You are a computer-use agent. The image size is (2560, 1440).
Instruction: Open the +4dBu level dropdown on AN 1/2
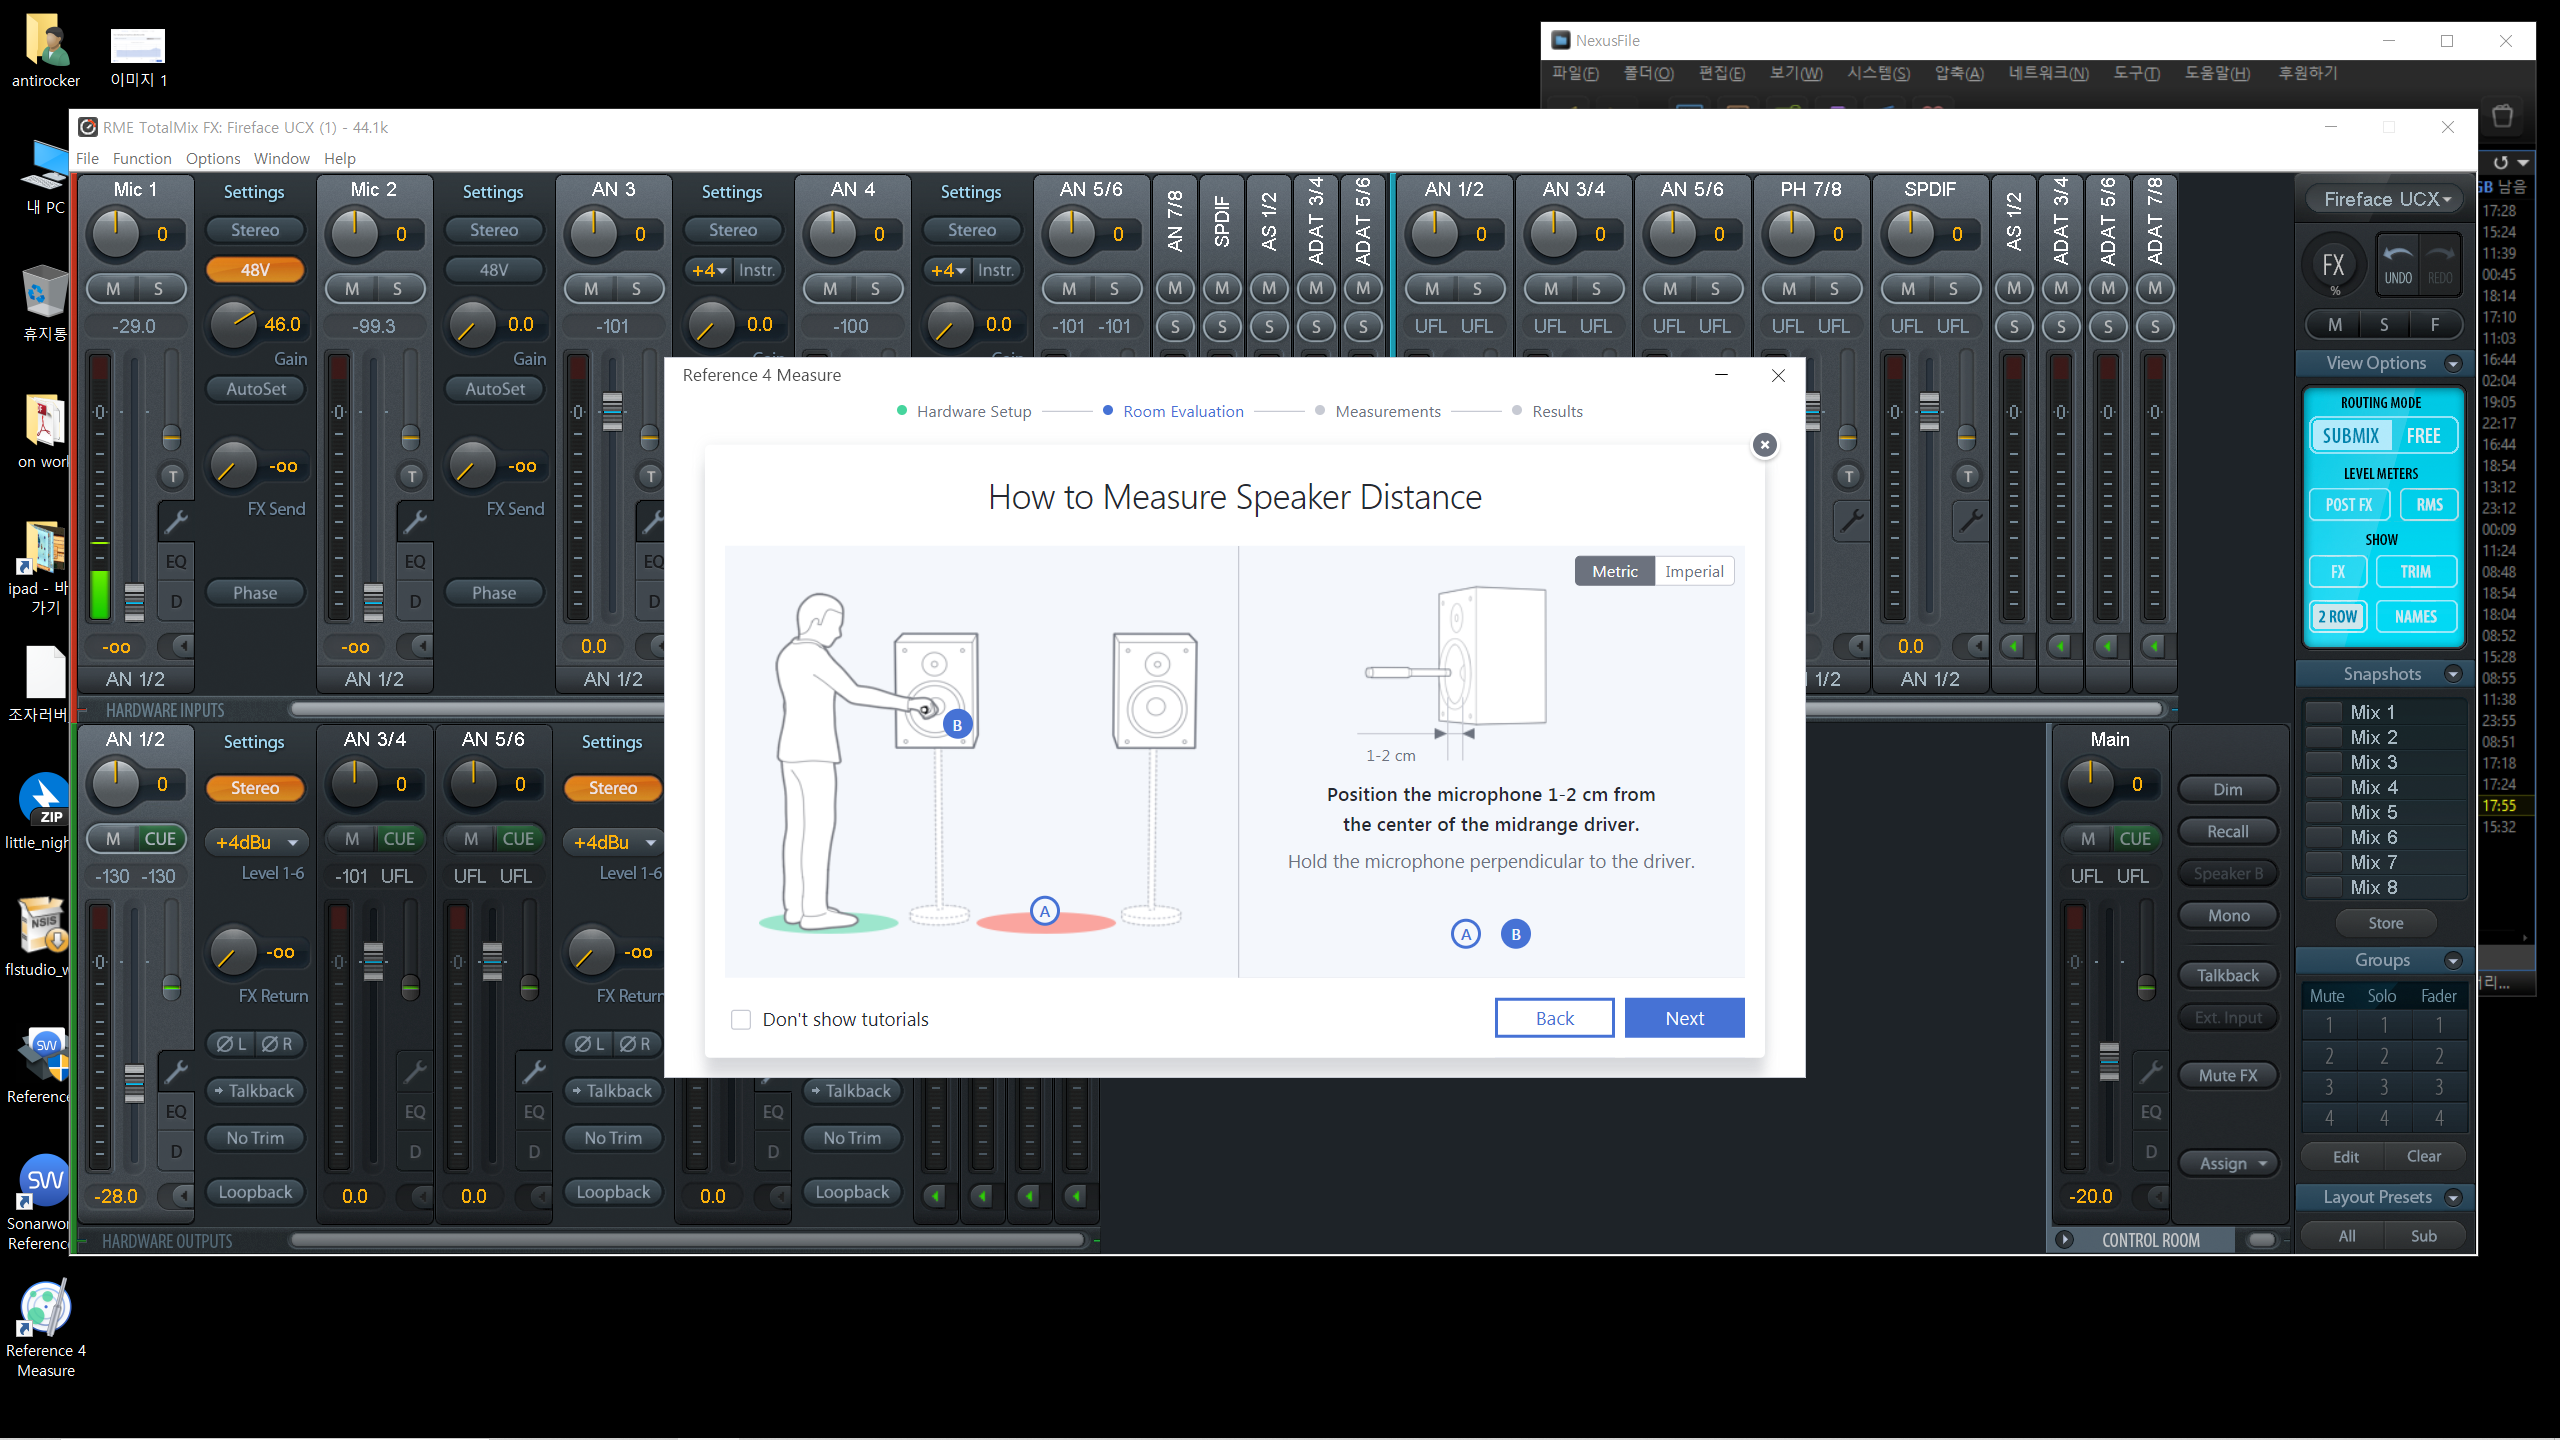(254, 842)
